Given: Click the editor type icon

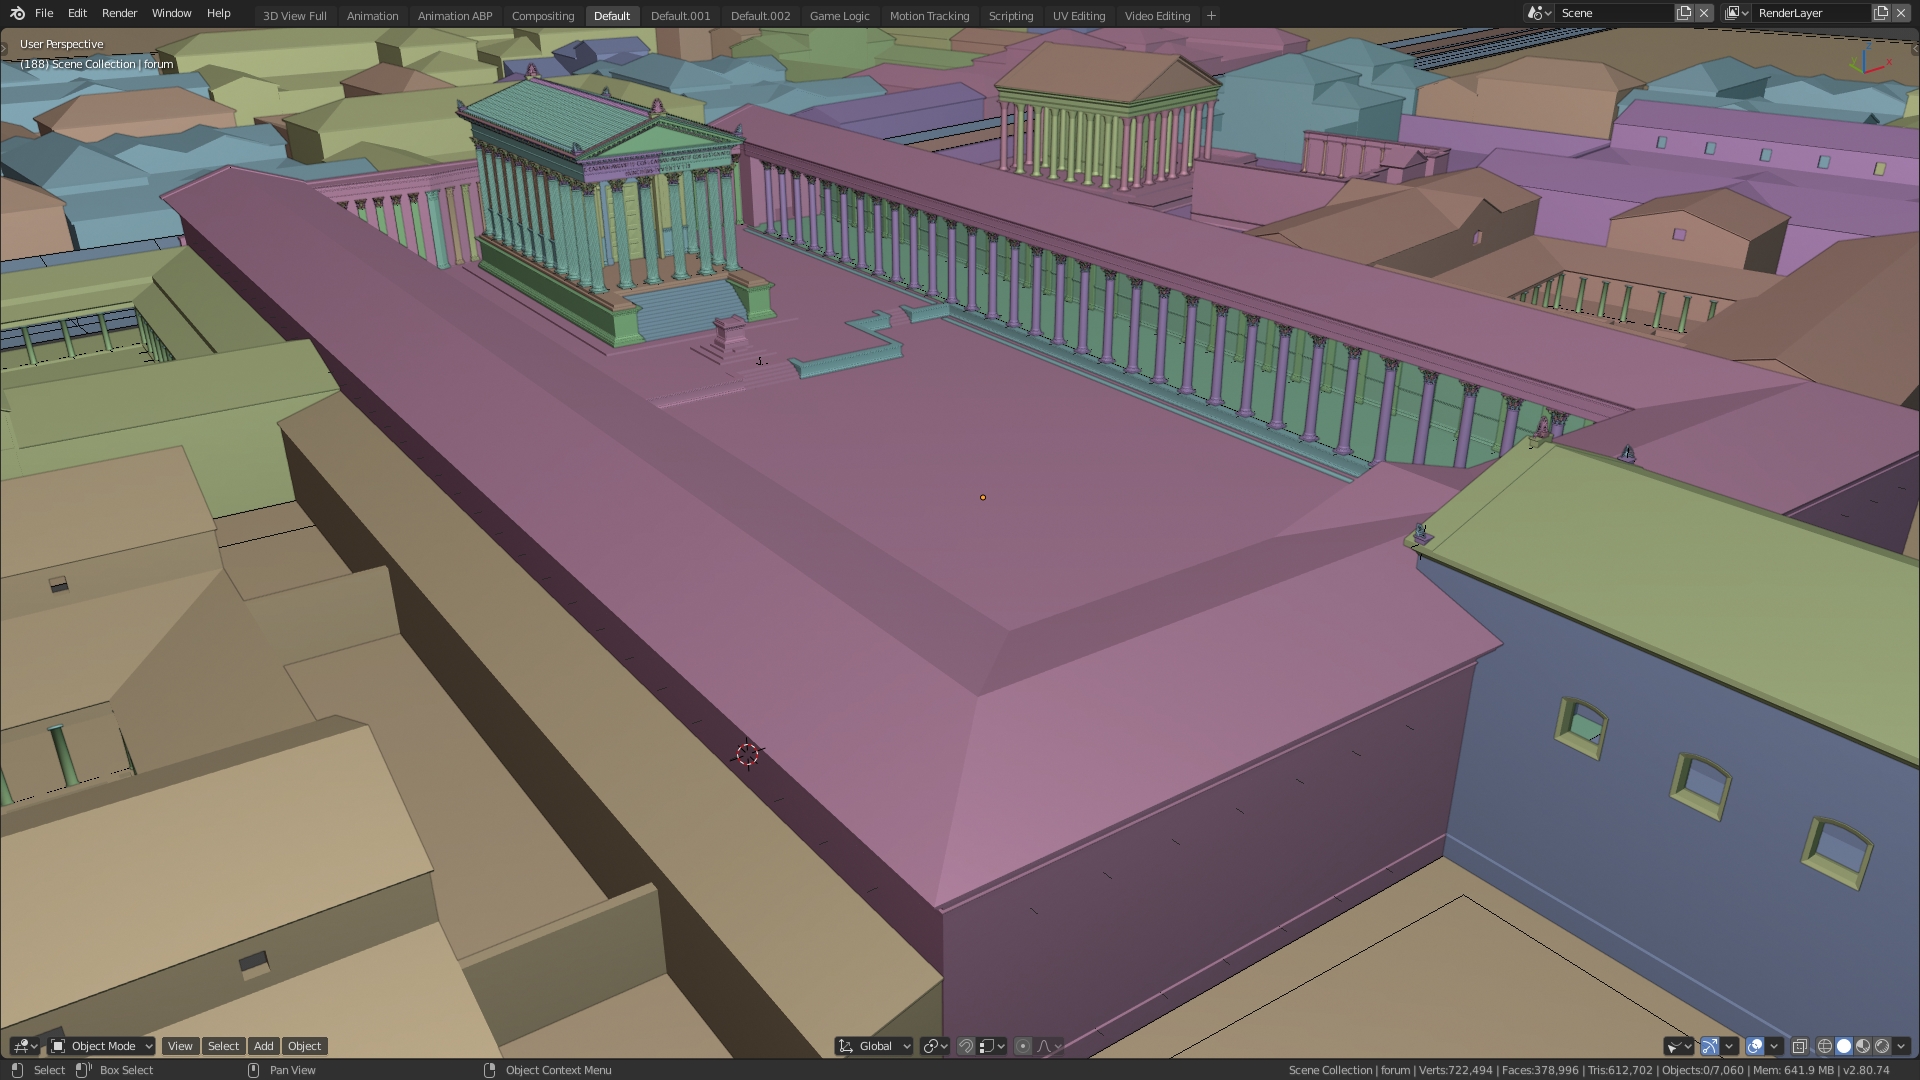Looking at the screenshot, I should 20,1046.
